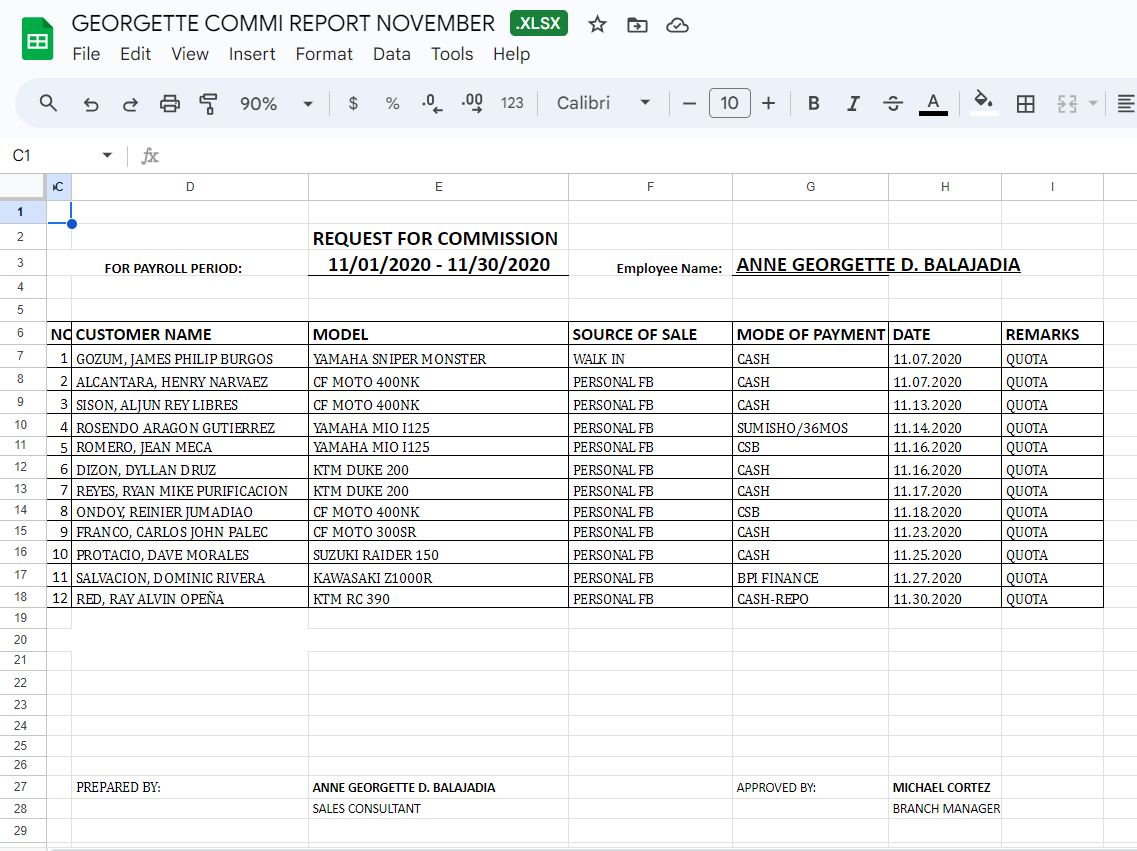Print the spreadsheet
This screenshot has height=851, width=1137.
(x=170, y=104)
